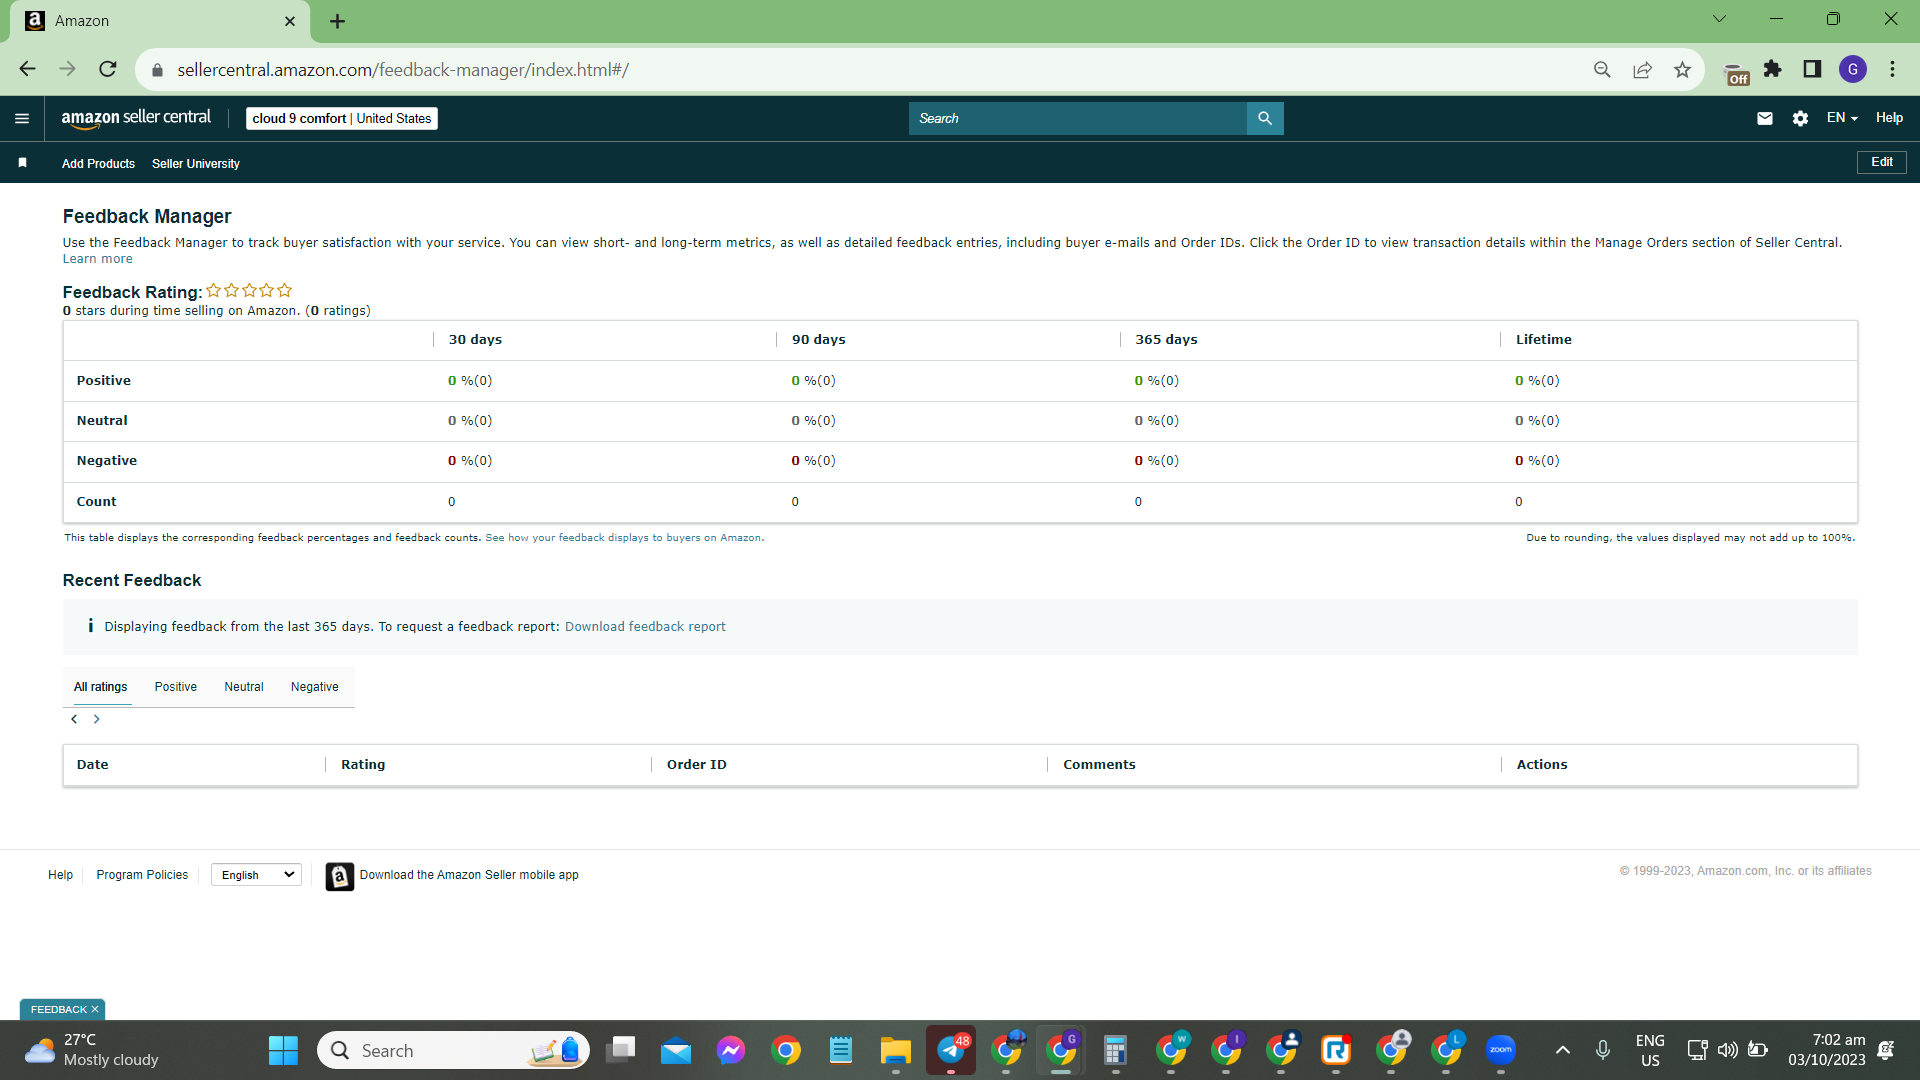1920x1080 pixels.
Task: Click the browser zoom magnifier icon
Action: 1602,69
